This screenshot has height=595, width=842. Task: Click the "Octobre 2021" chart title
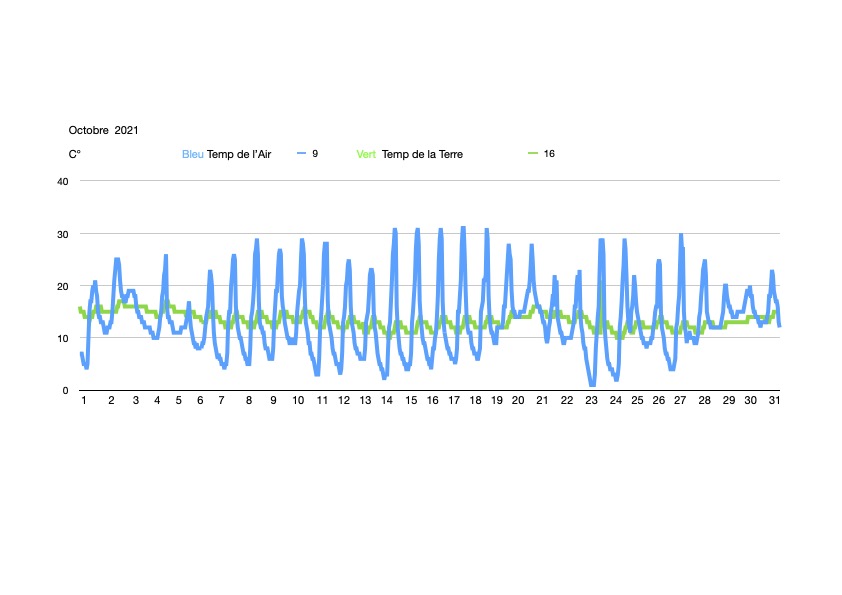point(103,130)
